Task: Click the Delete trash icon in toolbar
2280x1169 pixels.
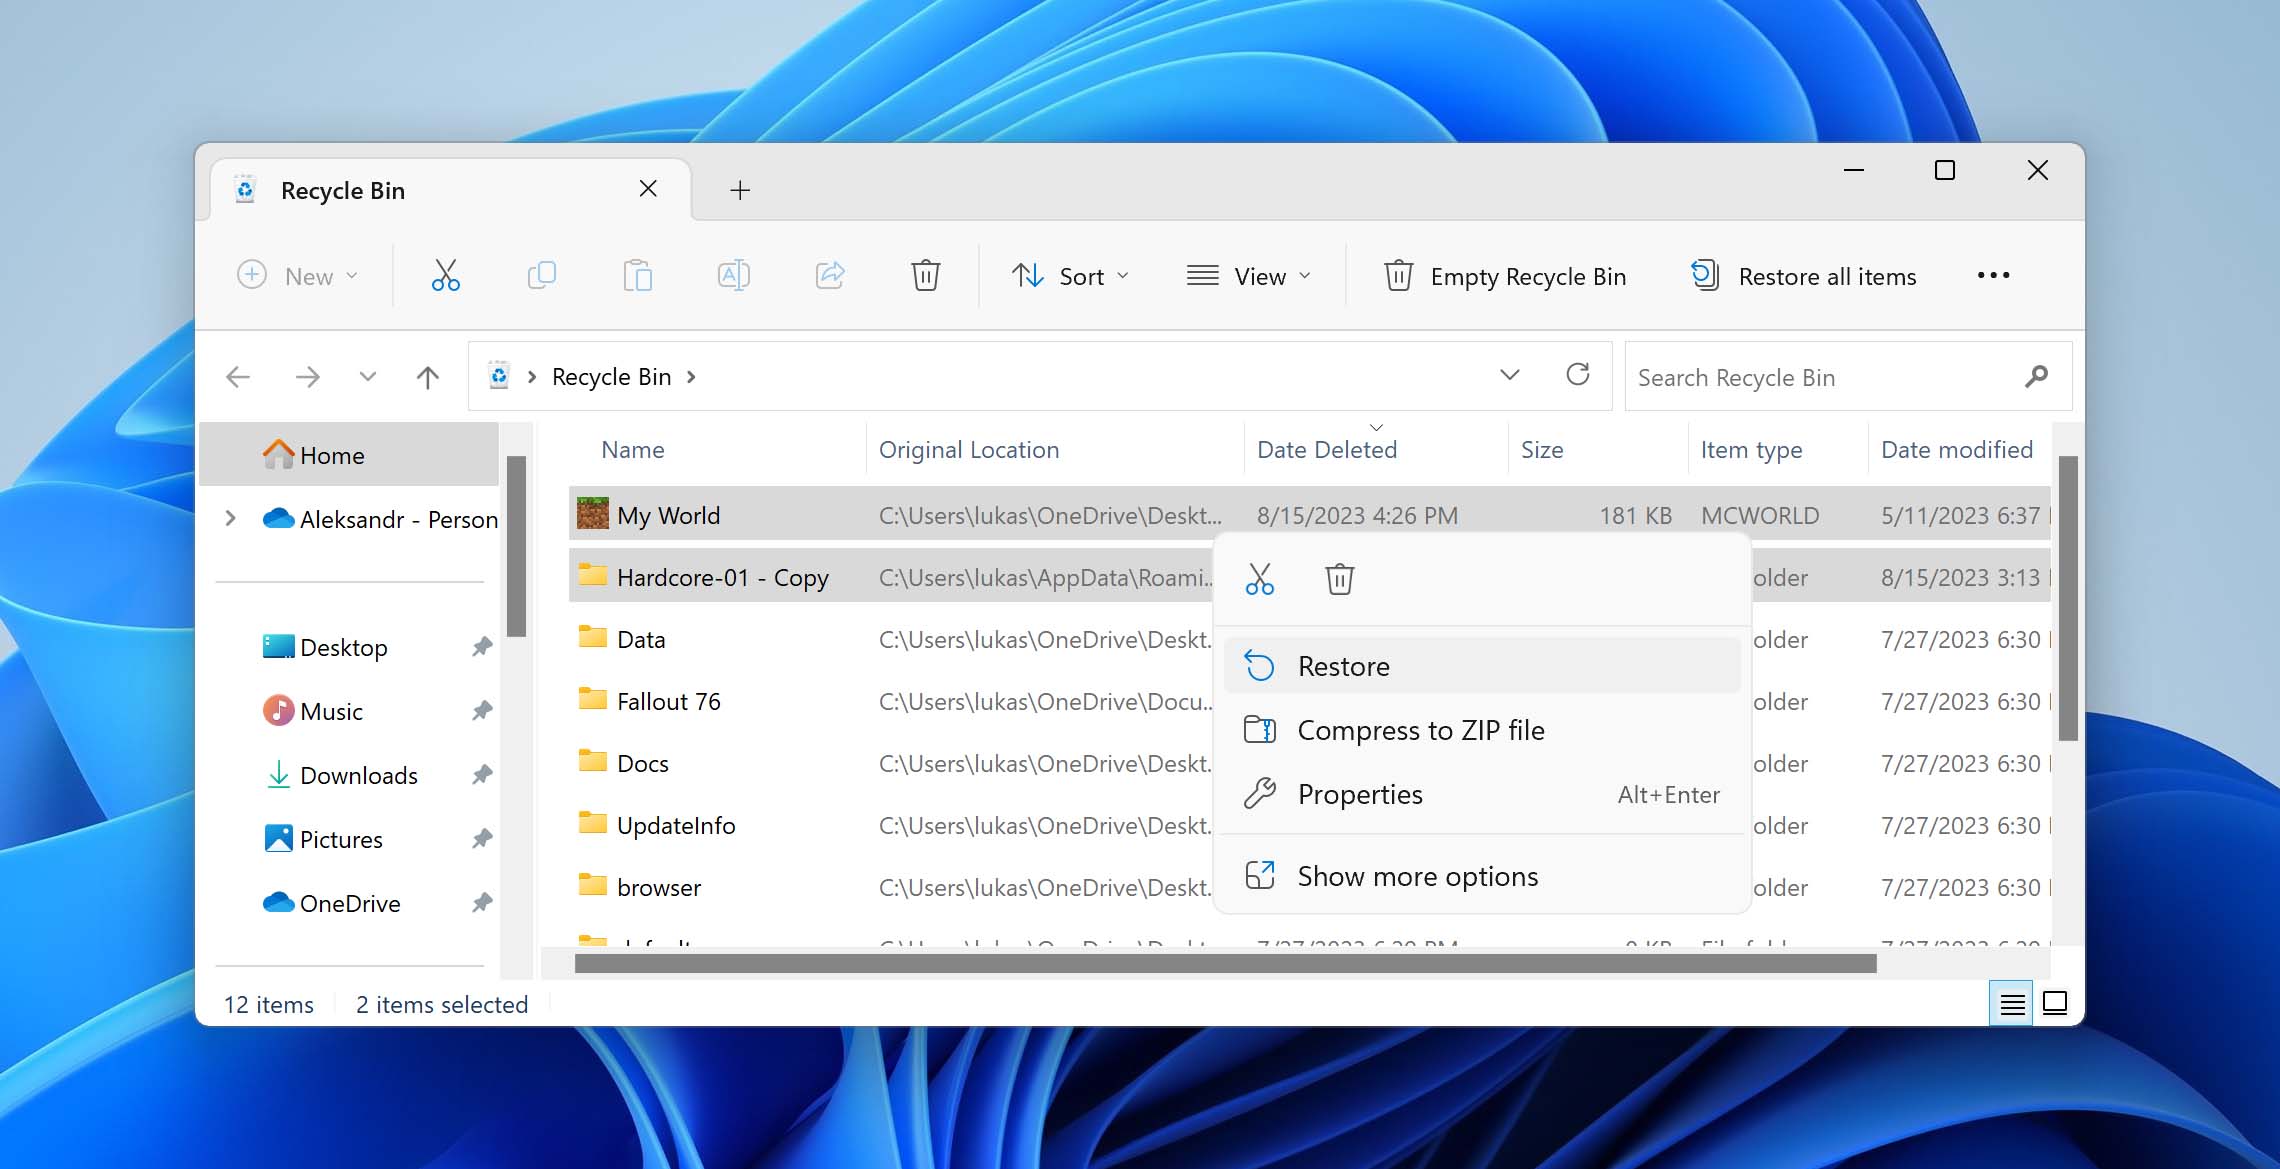Action: click(x=924, y=276)
